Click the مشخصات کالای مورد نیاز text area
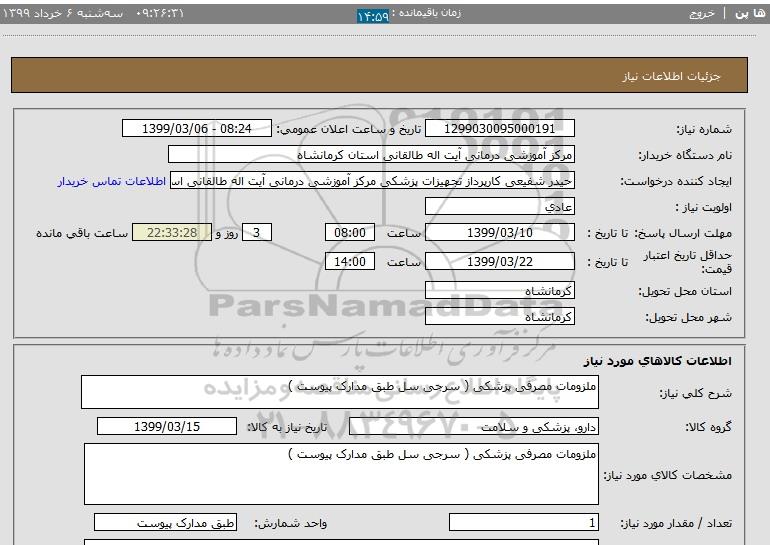This screenshot has height=545, width=770. (x=341, y=474)
